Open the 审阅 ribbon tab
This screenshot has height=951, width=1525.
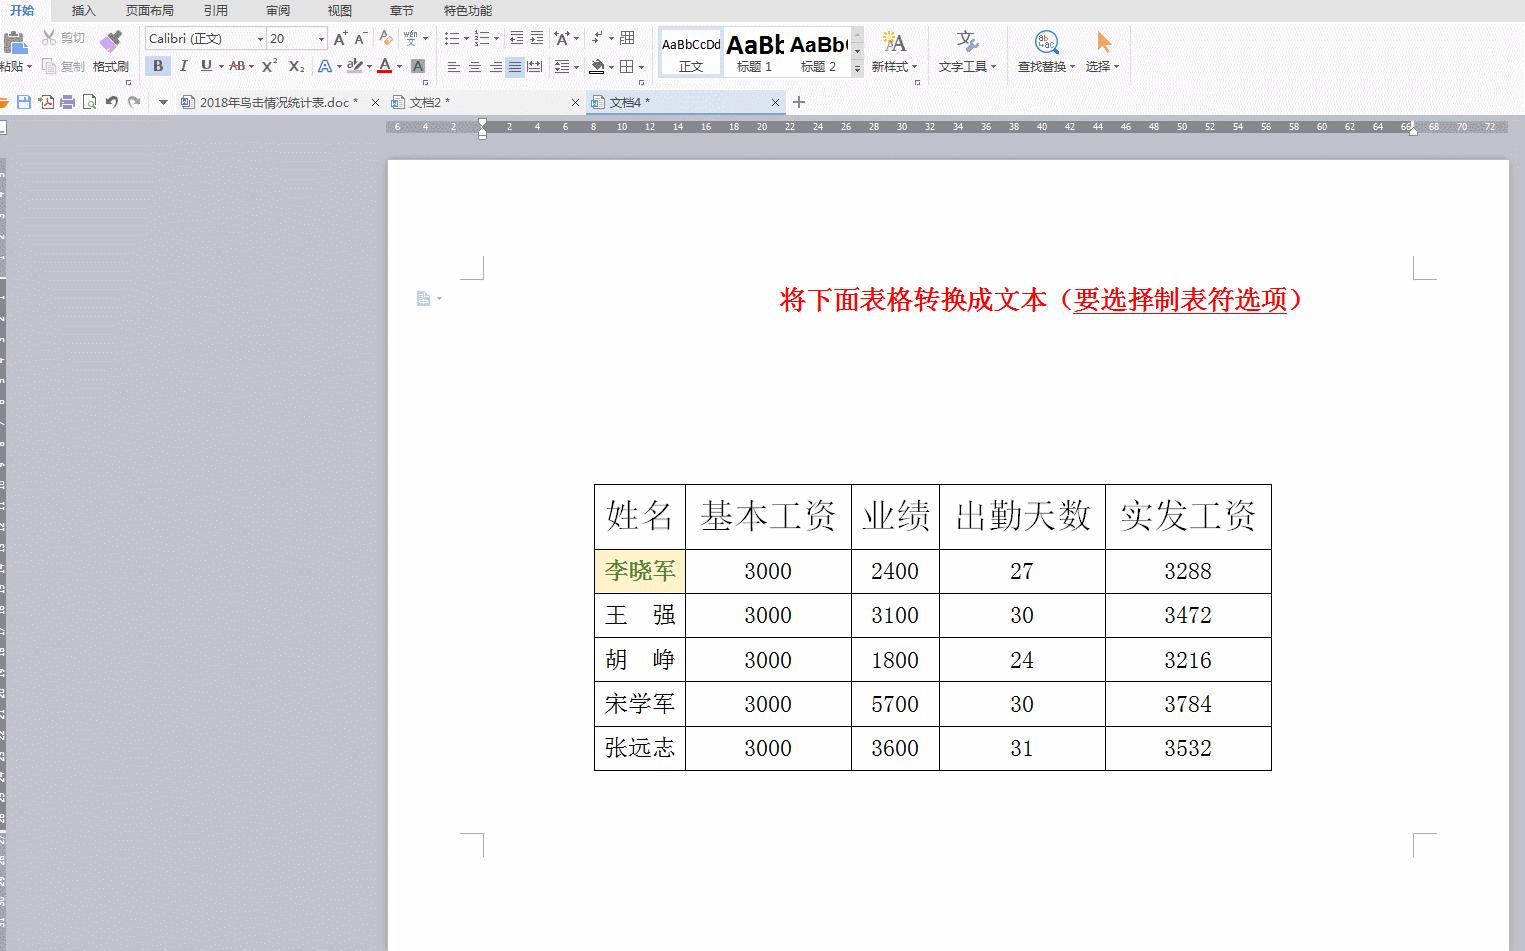(278, 11)
